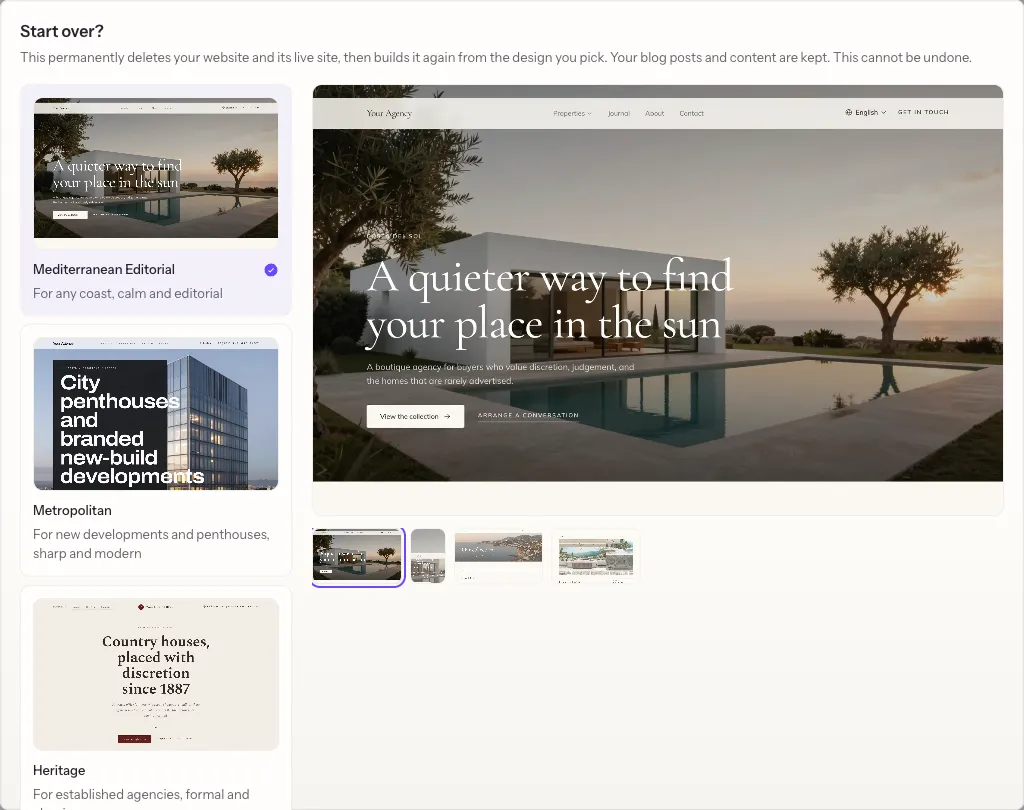The height and width of the screenshot is (810, 1024).
Task: Open About in the preview navigation
Action: [654, 114]
